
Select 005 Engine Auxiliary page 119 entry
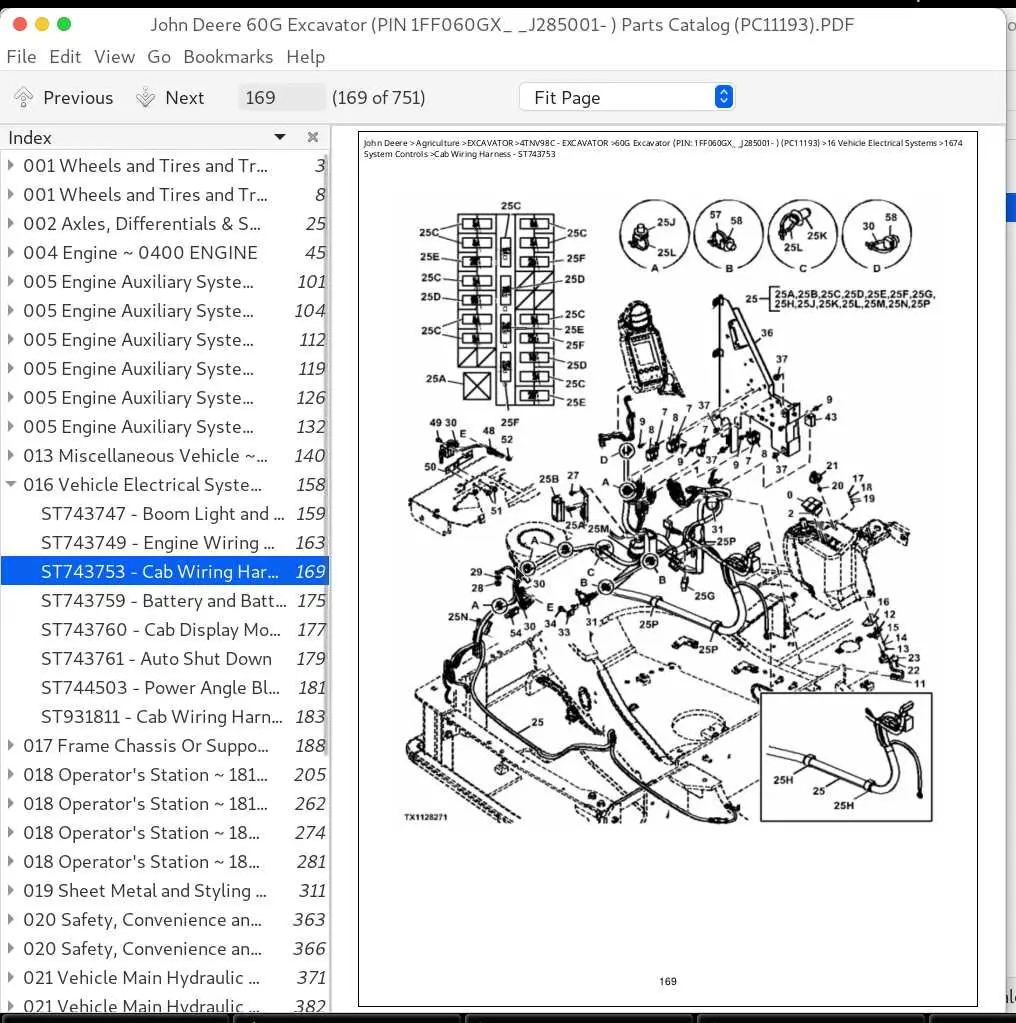pos(164,369)
